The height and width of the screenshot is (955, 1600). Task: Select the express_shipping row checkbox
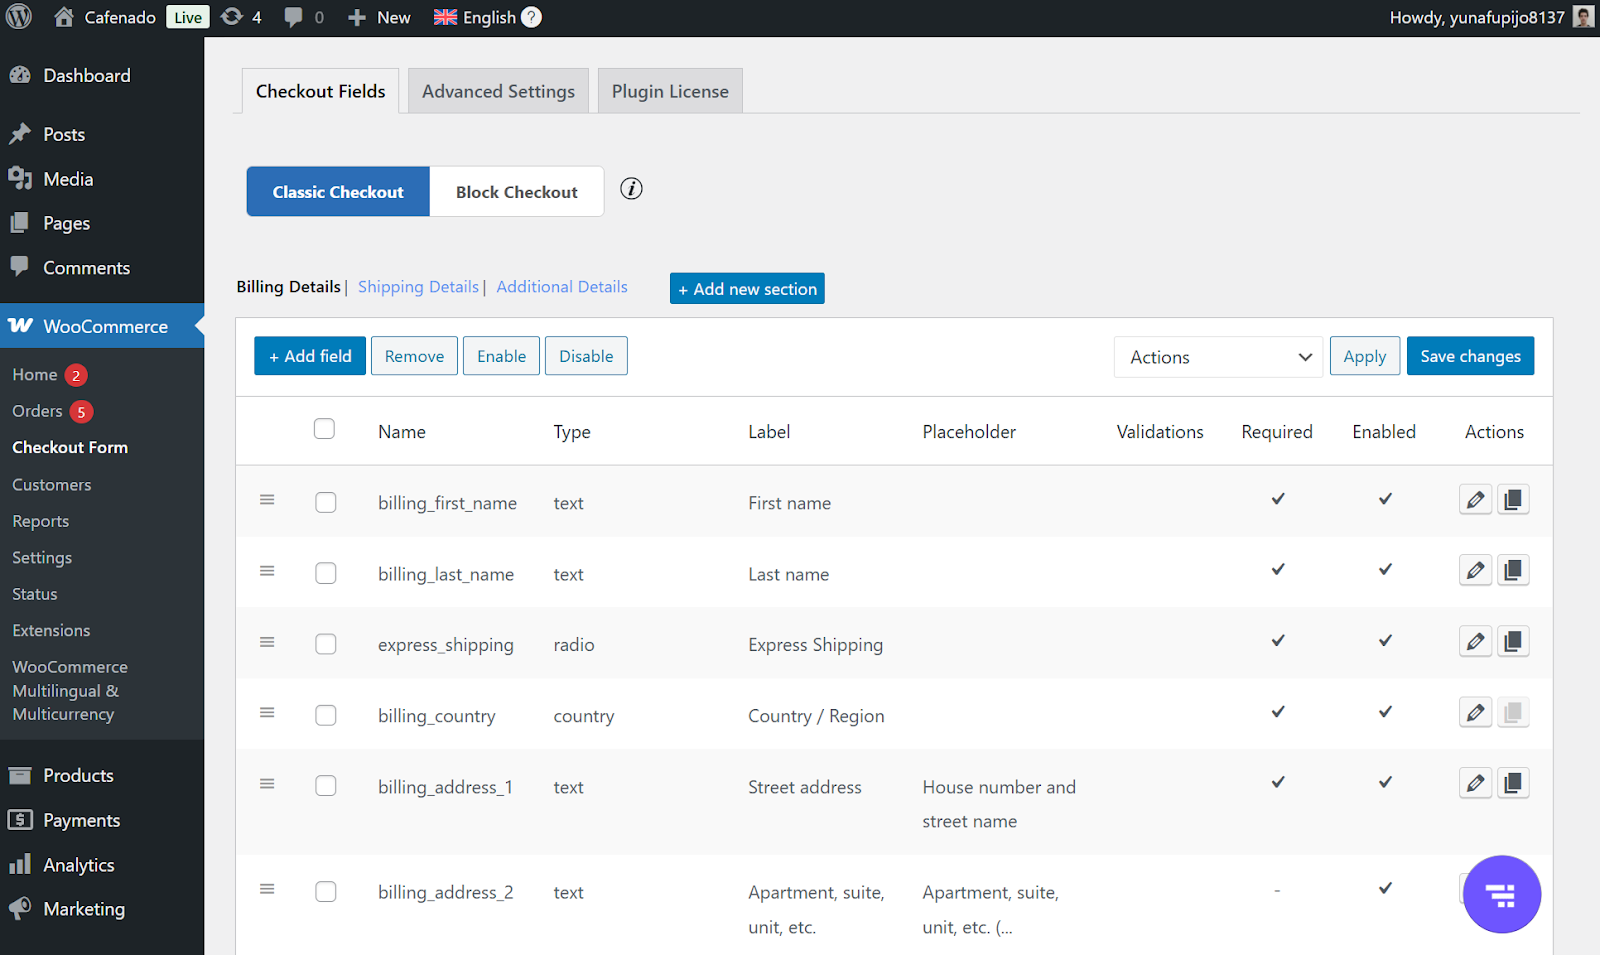click(x=326, y=645)
